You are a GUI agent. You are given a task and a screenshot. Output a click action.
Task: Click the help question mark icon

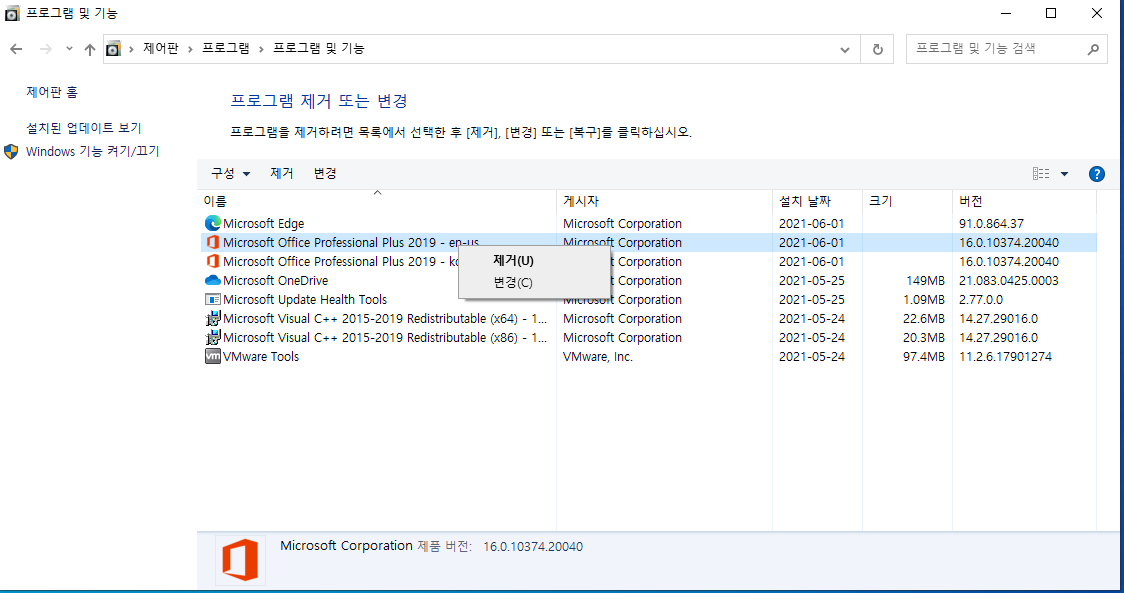1096,174
